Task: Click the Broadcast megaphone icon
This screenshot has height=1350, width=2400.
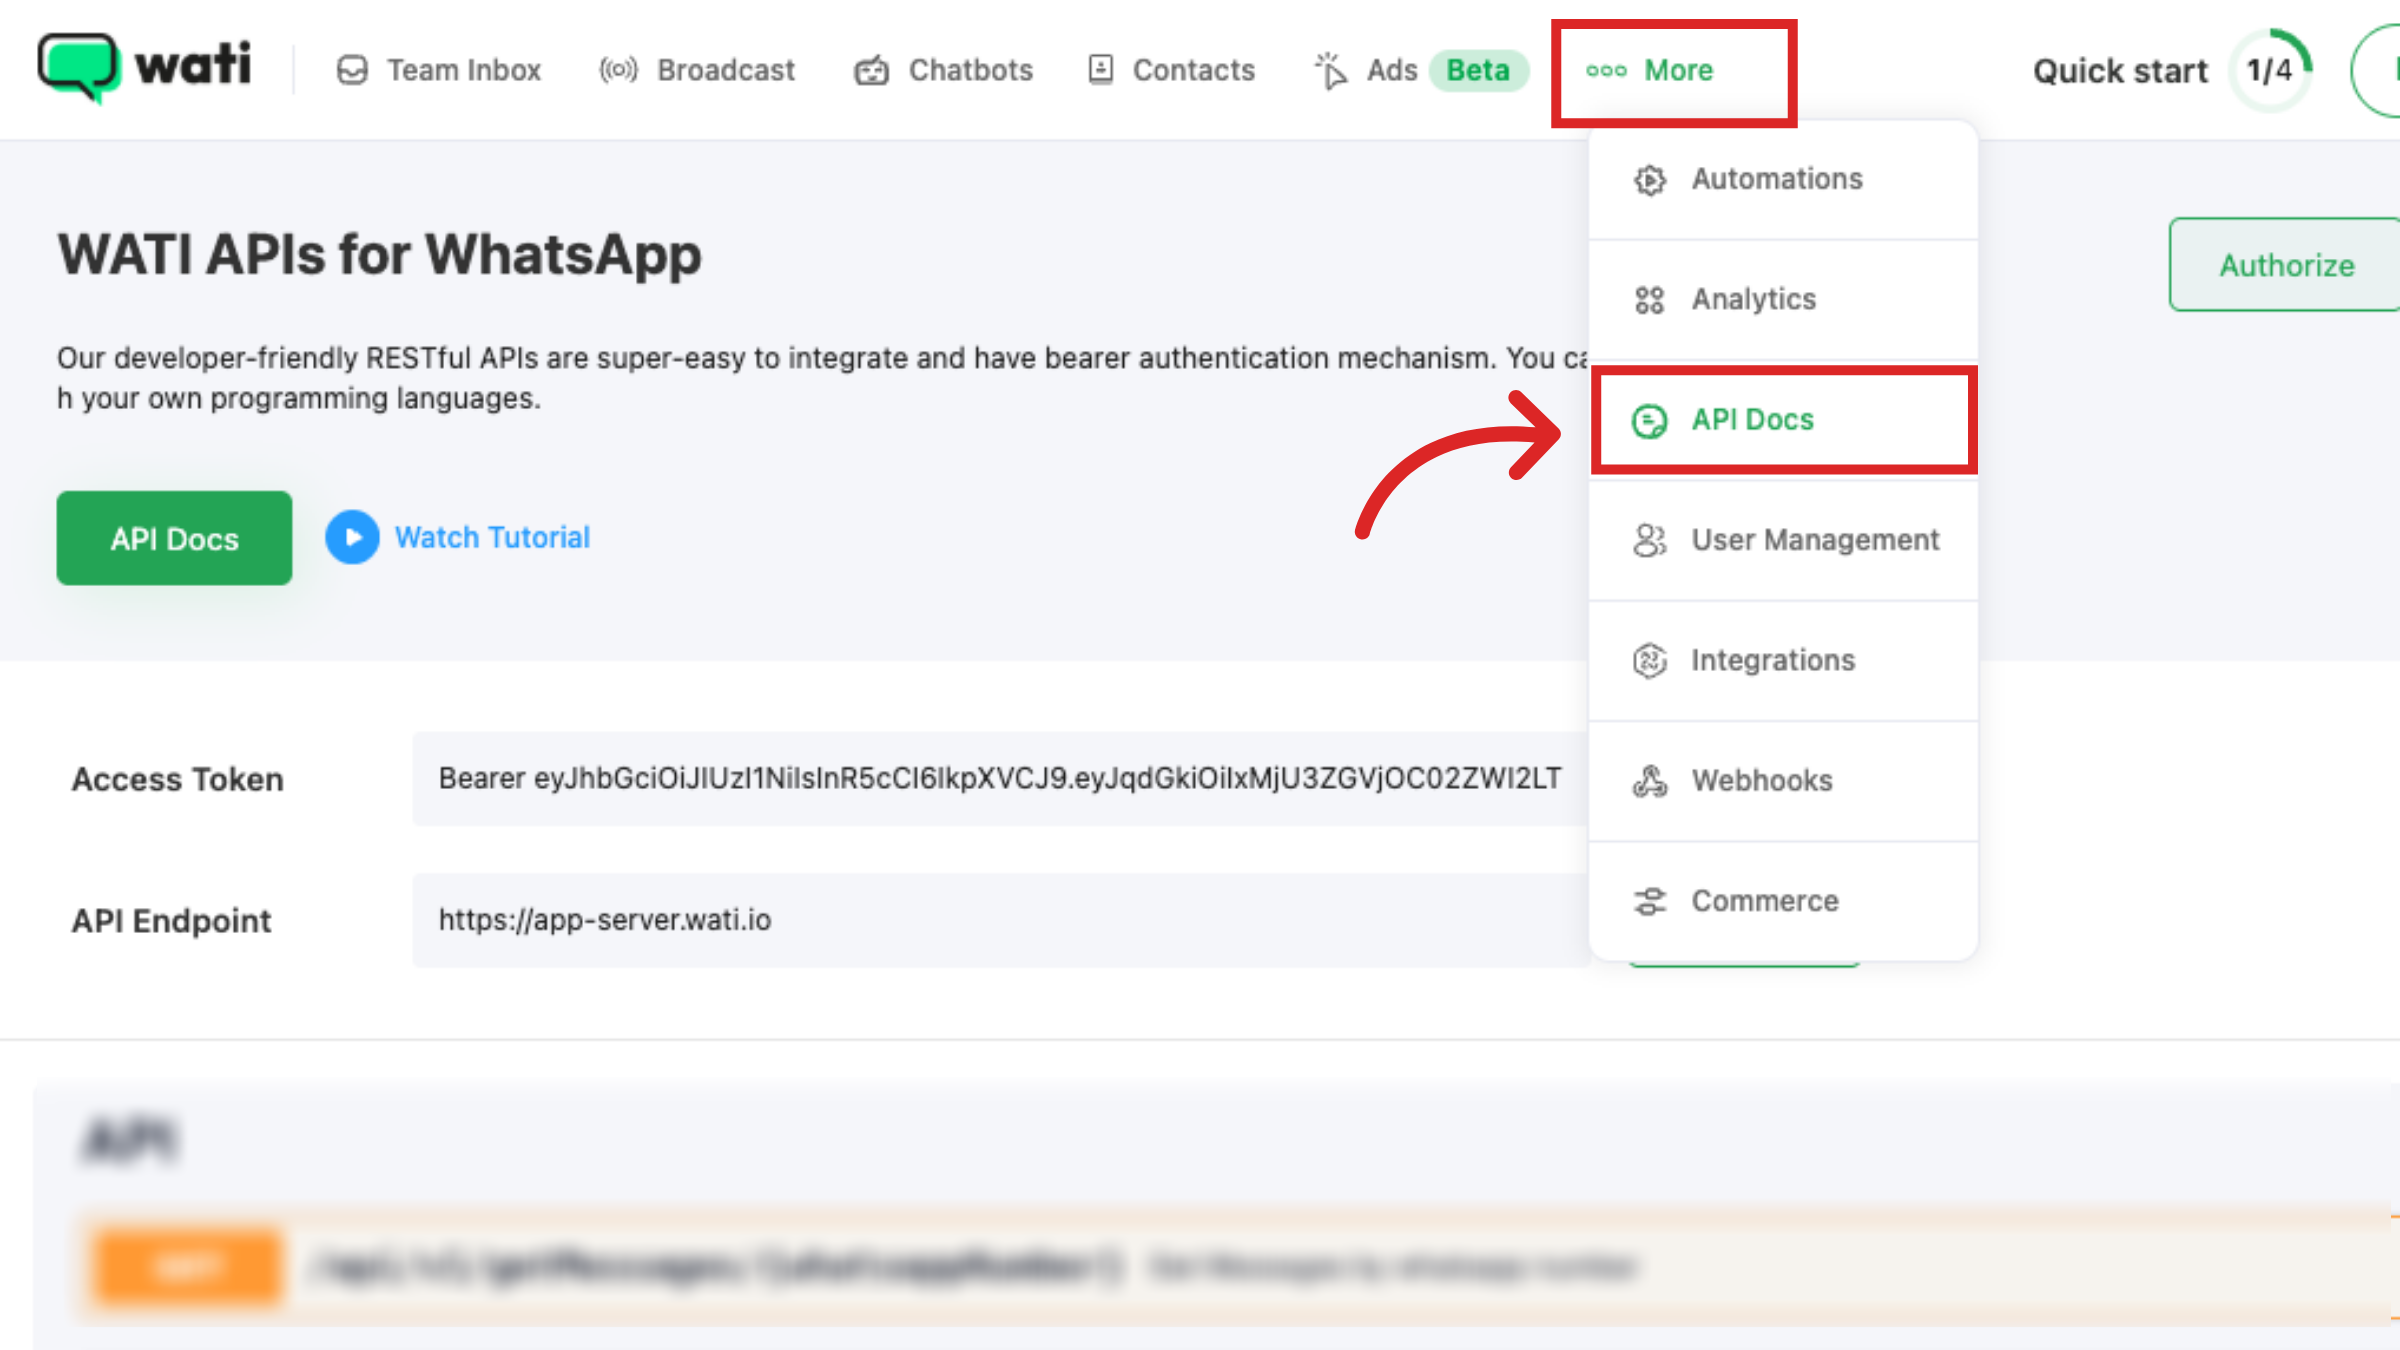Action: pos(616,69)
